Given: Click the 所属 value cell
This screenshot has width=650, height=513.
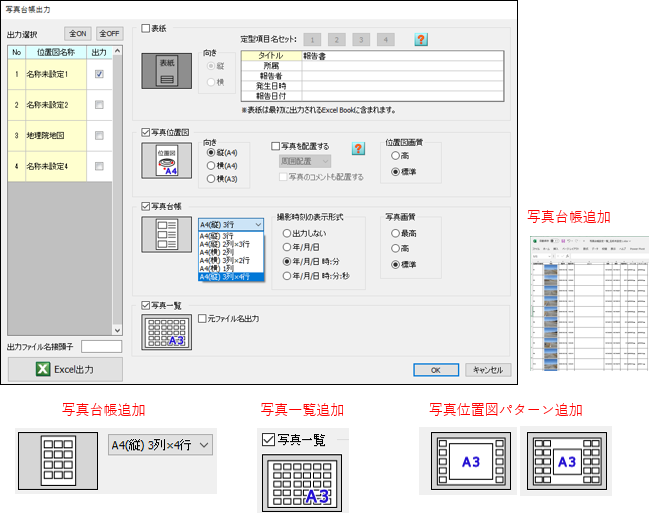Looking at the screenshot, I should coord(403,66).
